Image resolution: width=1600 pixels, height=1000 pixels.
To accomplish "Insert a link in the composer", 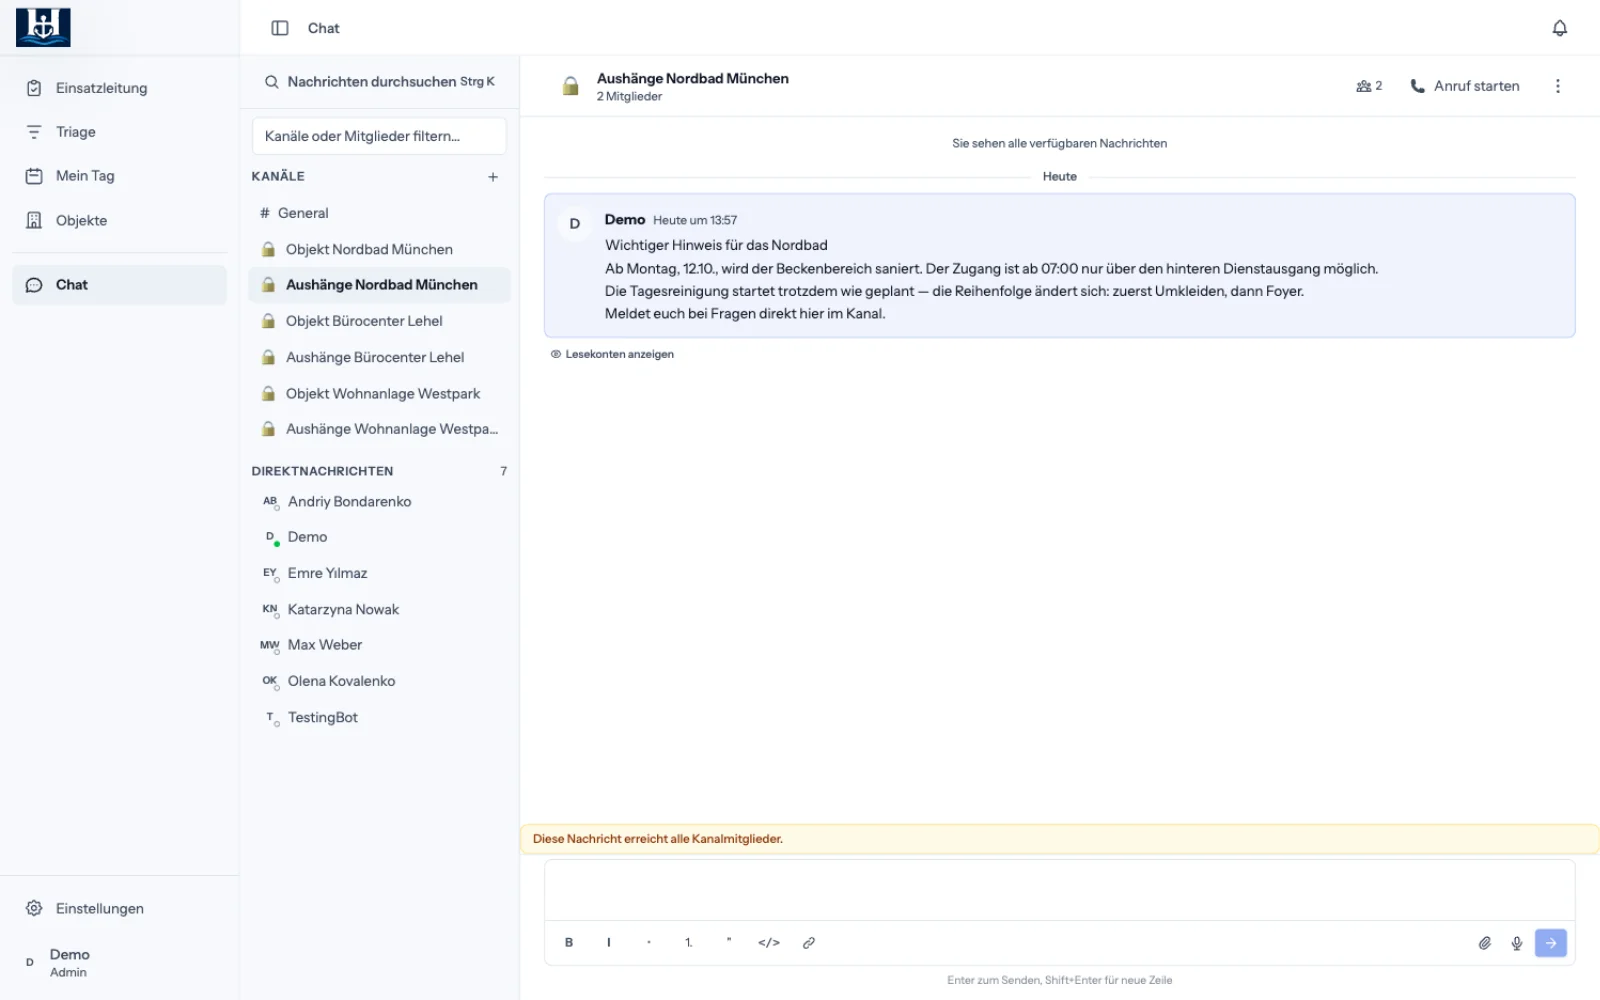I will pyautogui.click(x=809, y=943).
